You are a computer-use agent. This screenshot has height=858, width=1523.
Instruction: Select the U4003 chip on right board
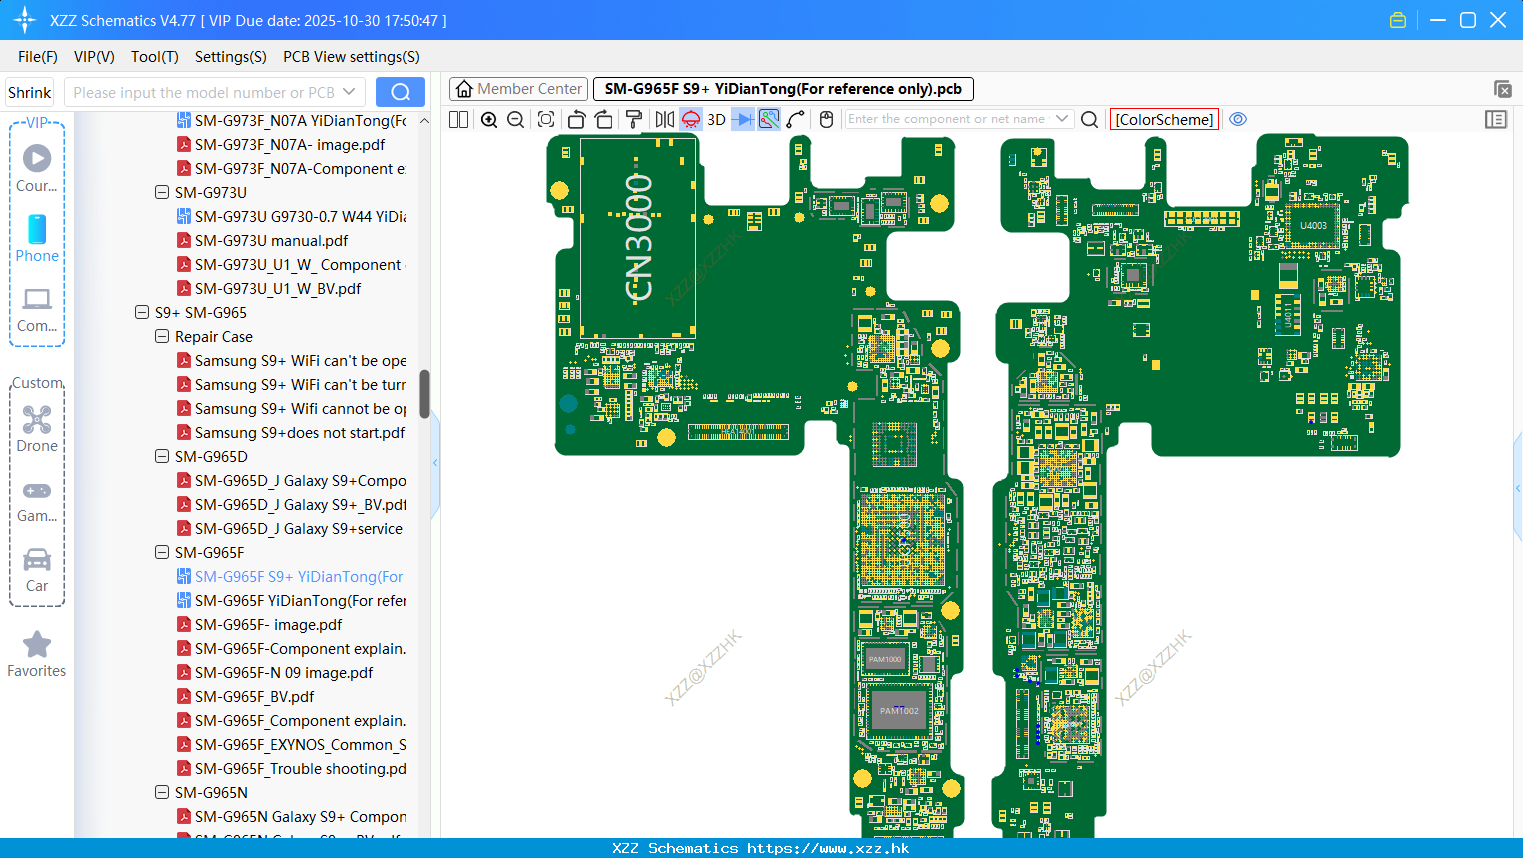1313,226
